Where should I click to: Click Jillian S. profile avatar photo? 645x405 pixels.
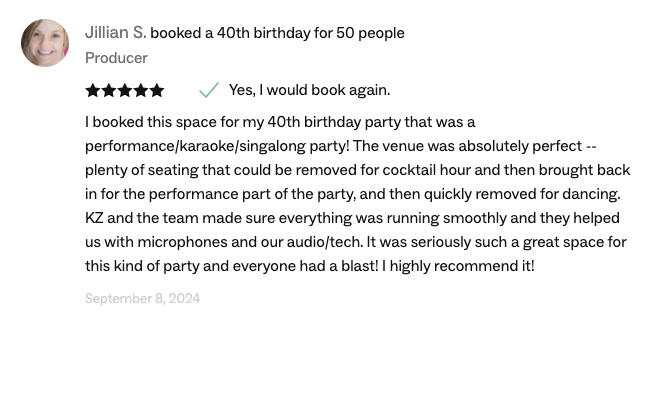(x=45, y=43)
